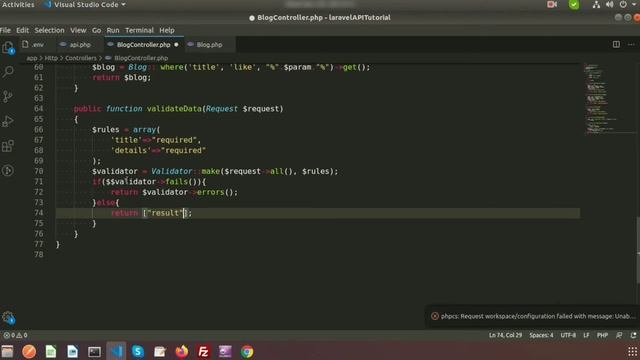
Task: Open the bottom activity bar extension icon
Action: tap(8, 170)
